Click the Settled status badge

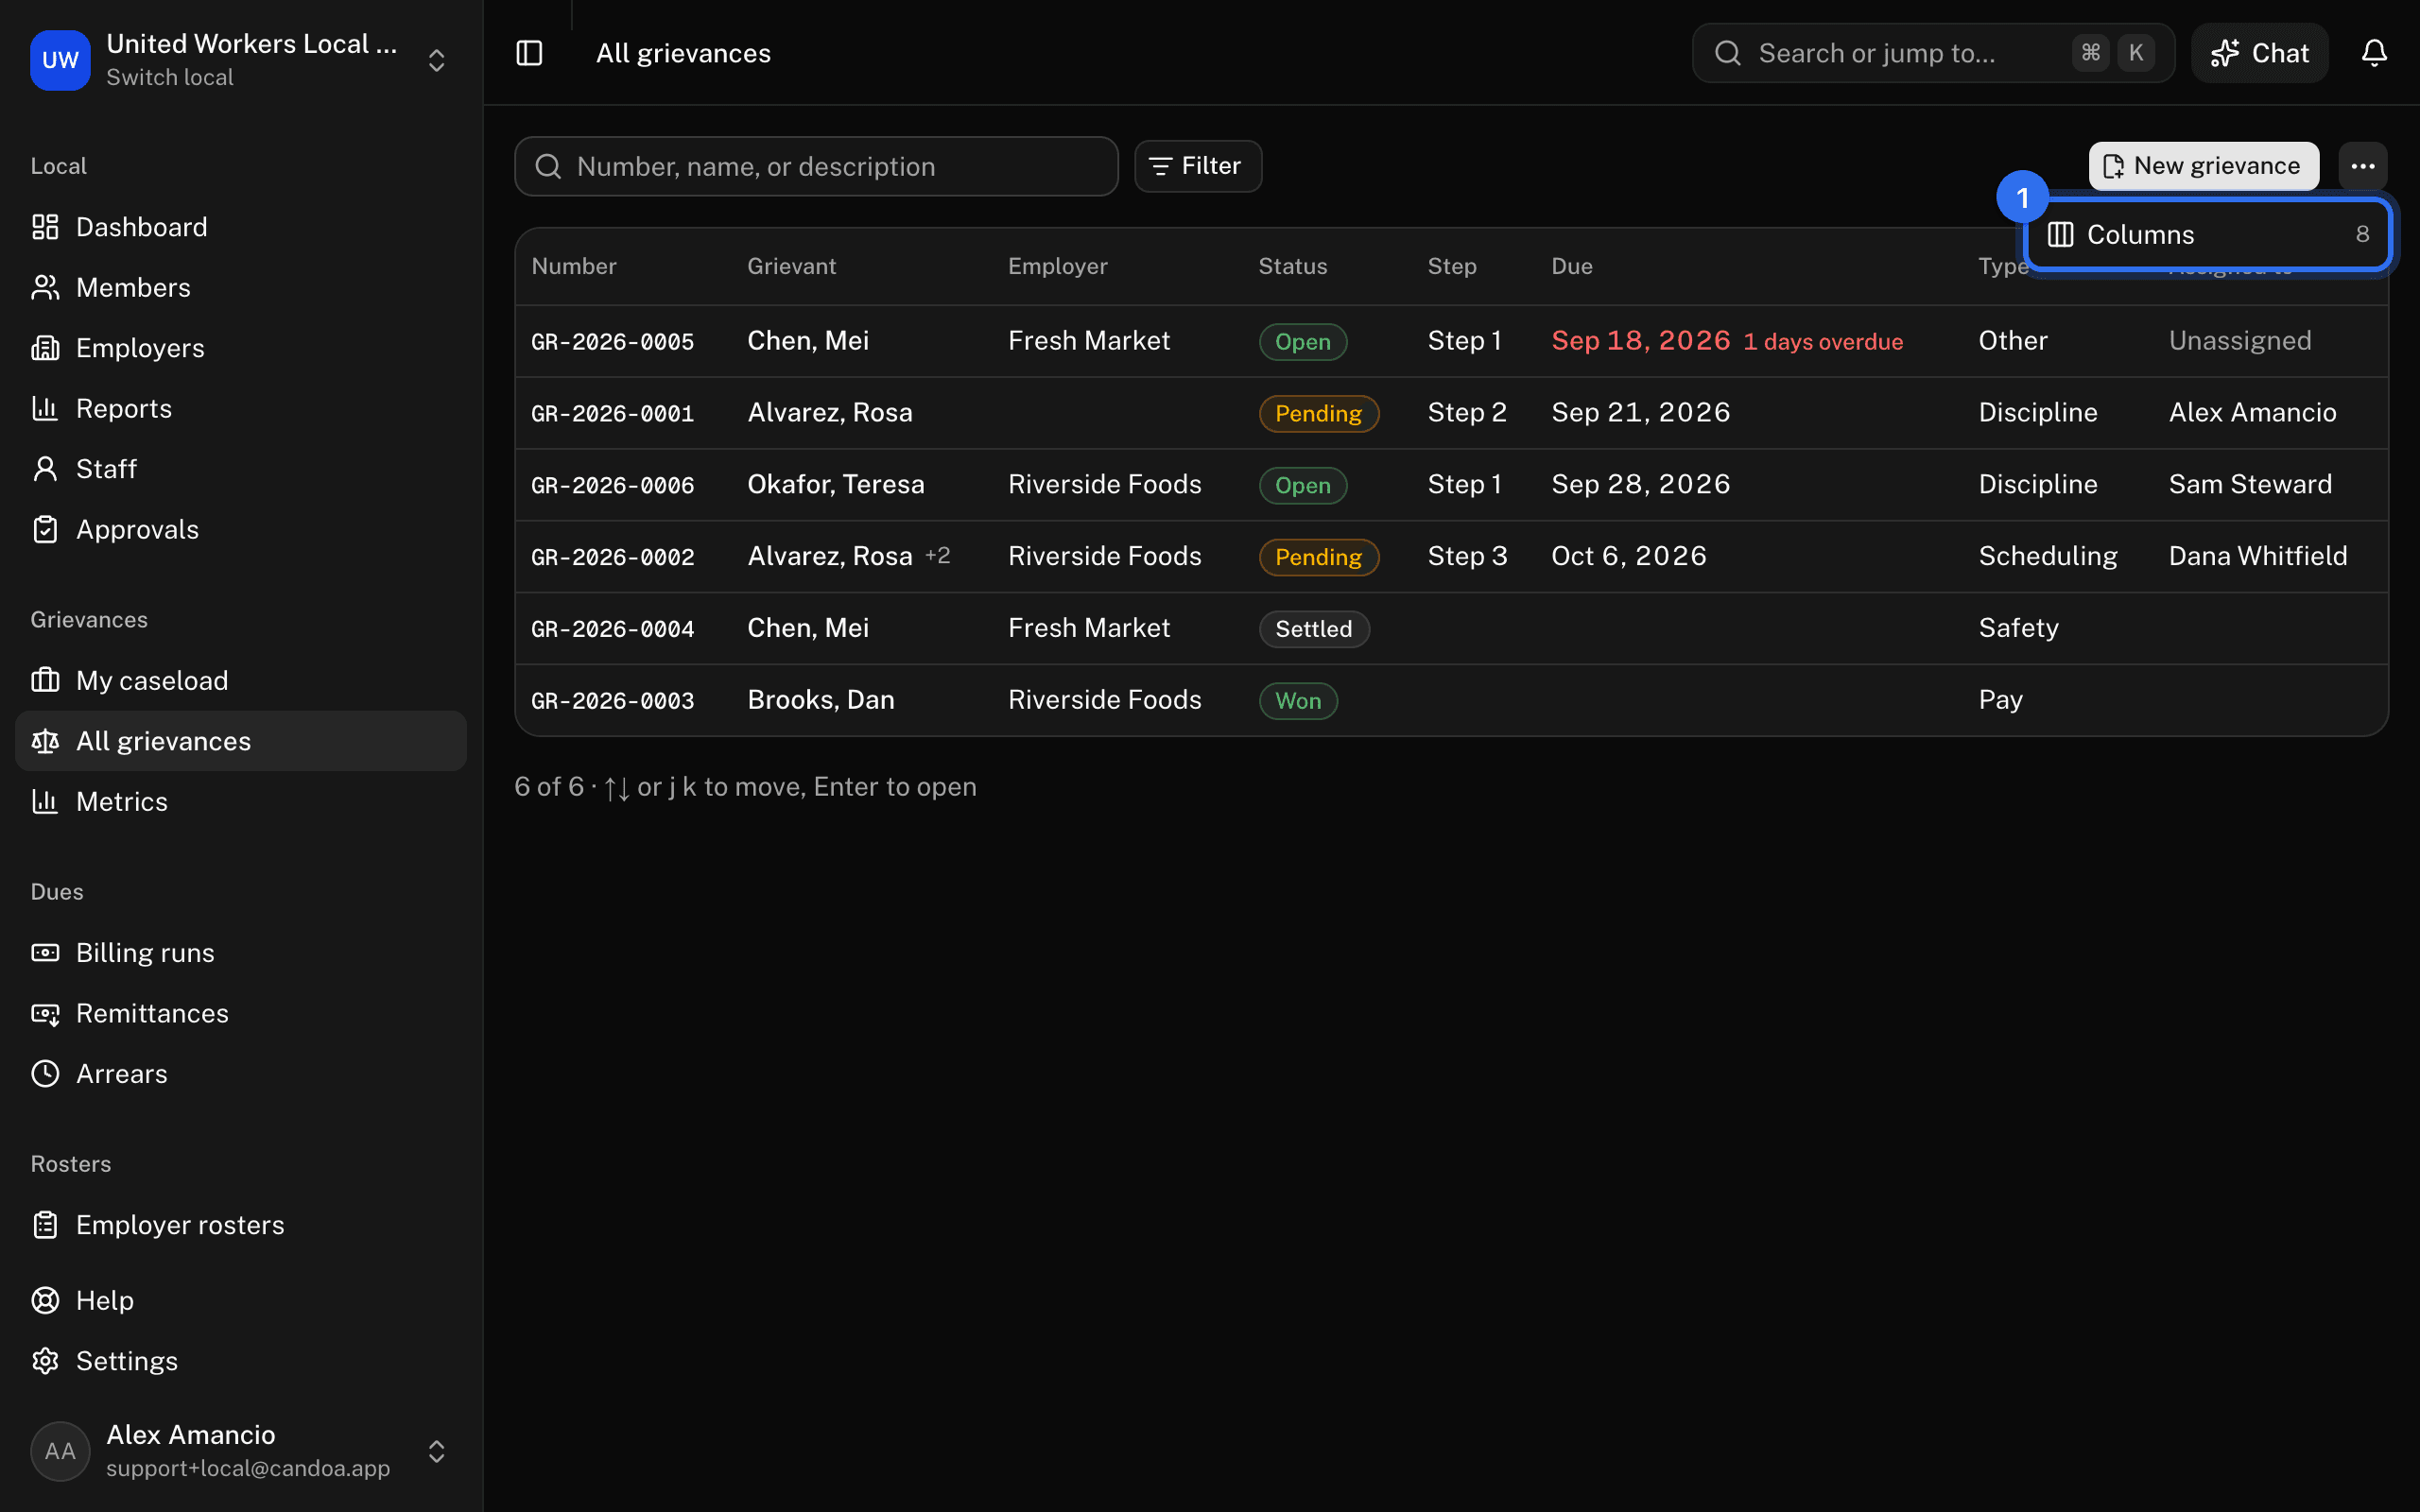pos(1313,629)
